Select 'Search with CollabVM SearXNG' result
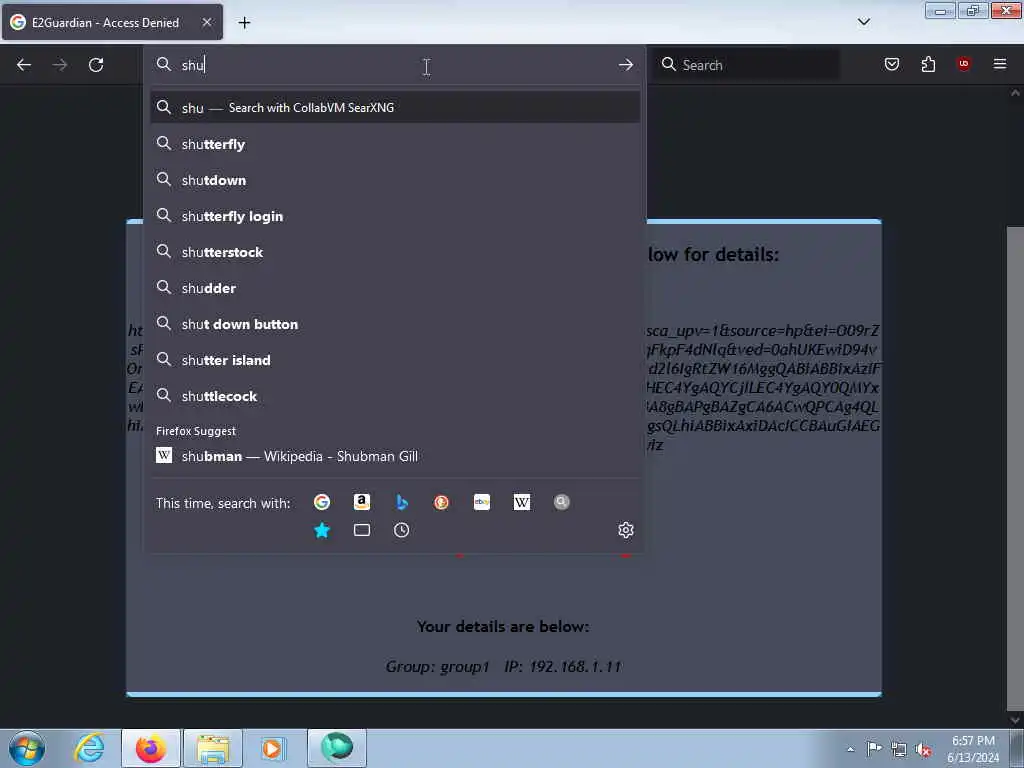The image size is (1024, 768). click(x=395, y=108)
